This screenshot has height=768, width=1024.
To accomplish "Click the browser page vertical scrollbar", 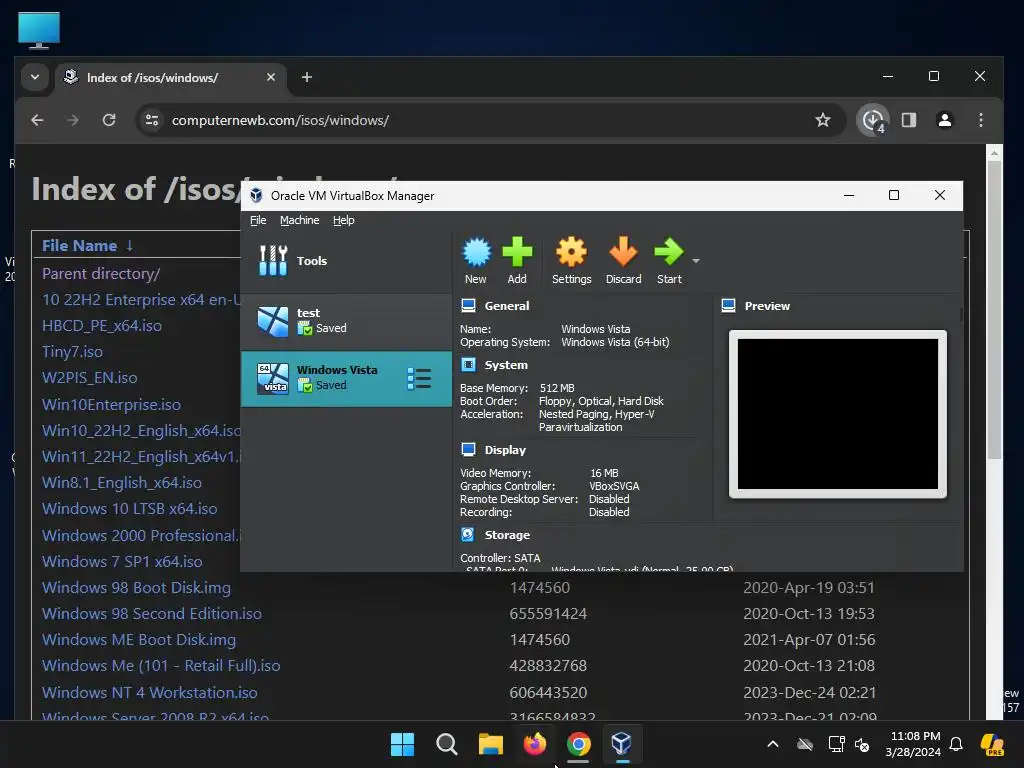I will [994, 310].
